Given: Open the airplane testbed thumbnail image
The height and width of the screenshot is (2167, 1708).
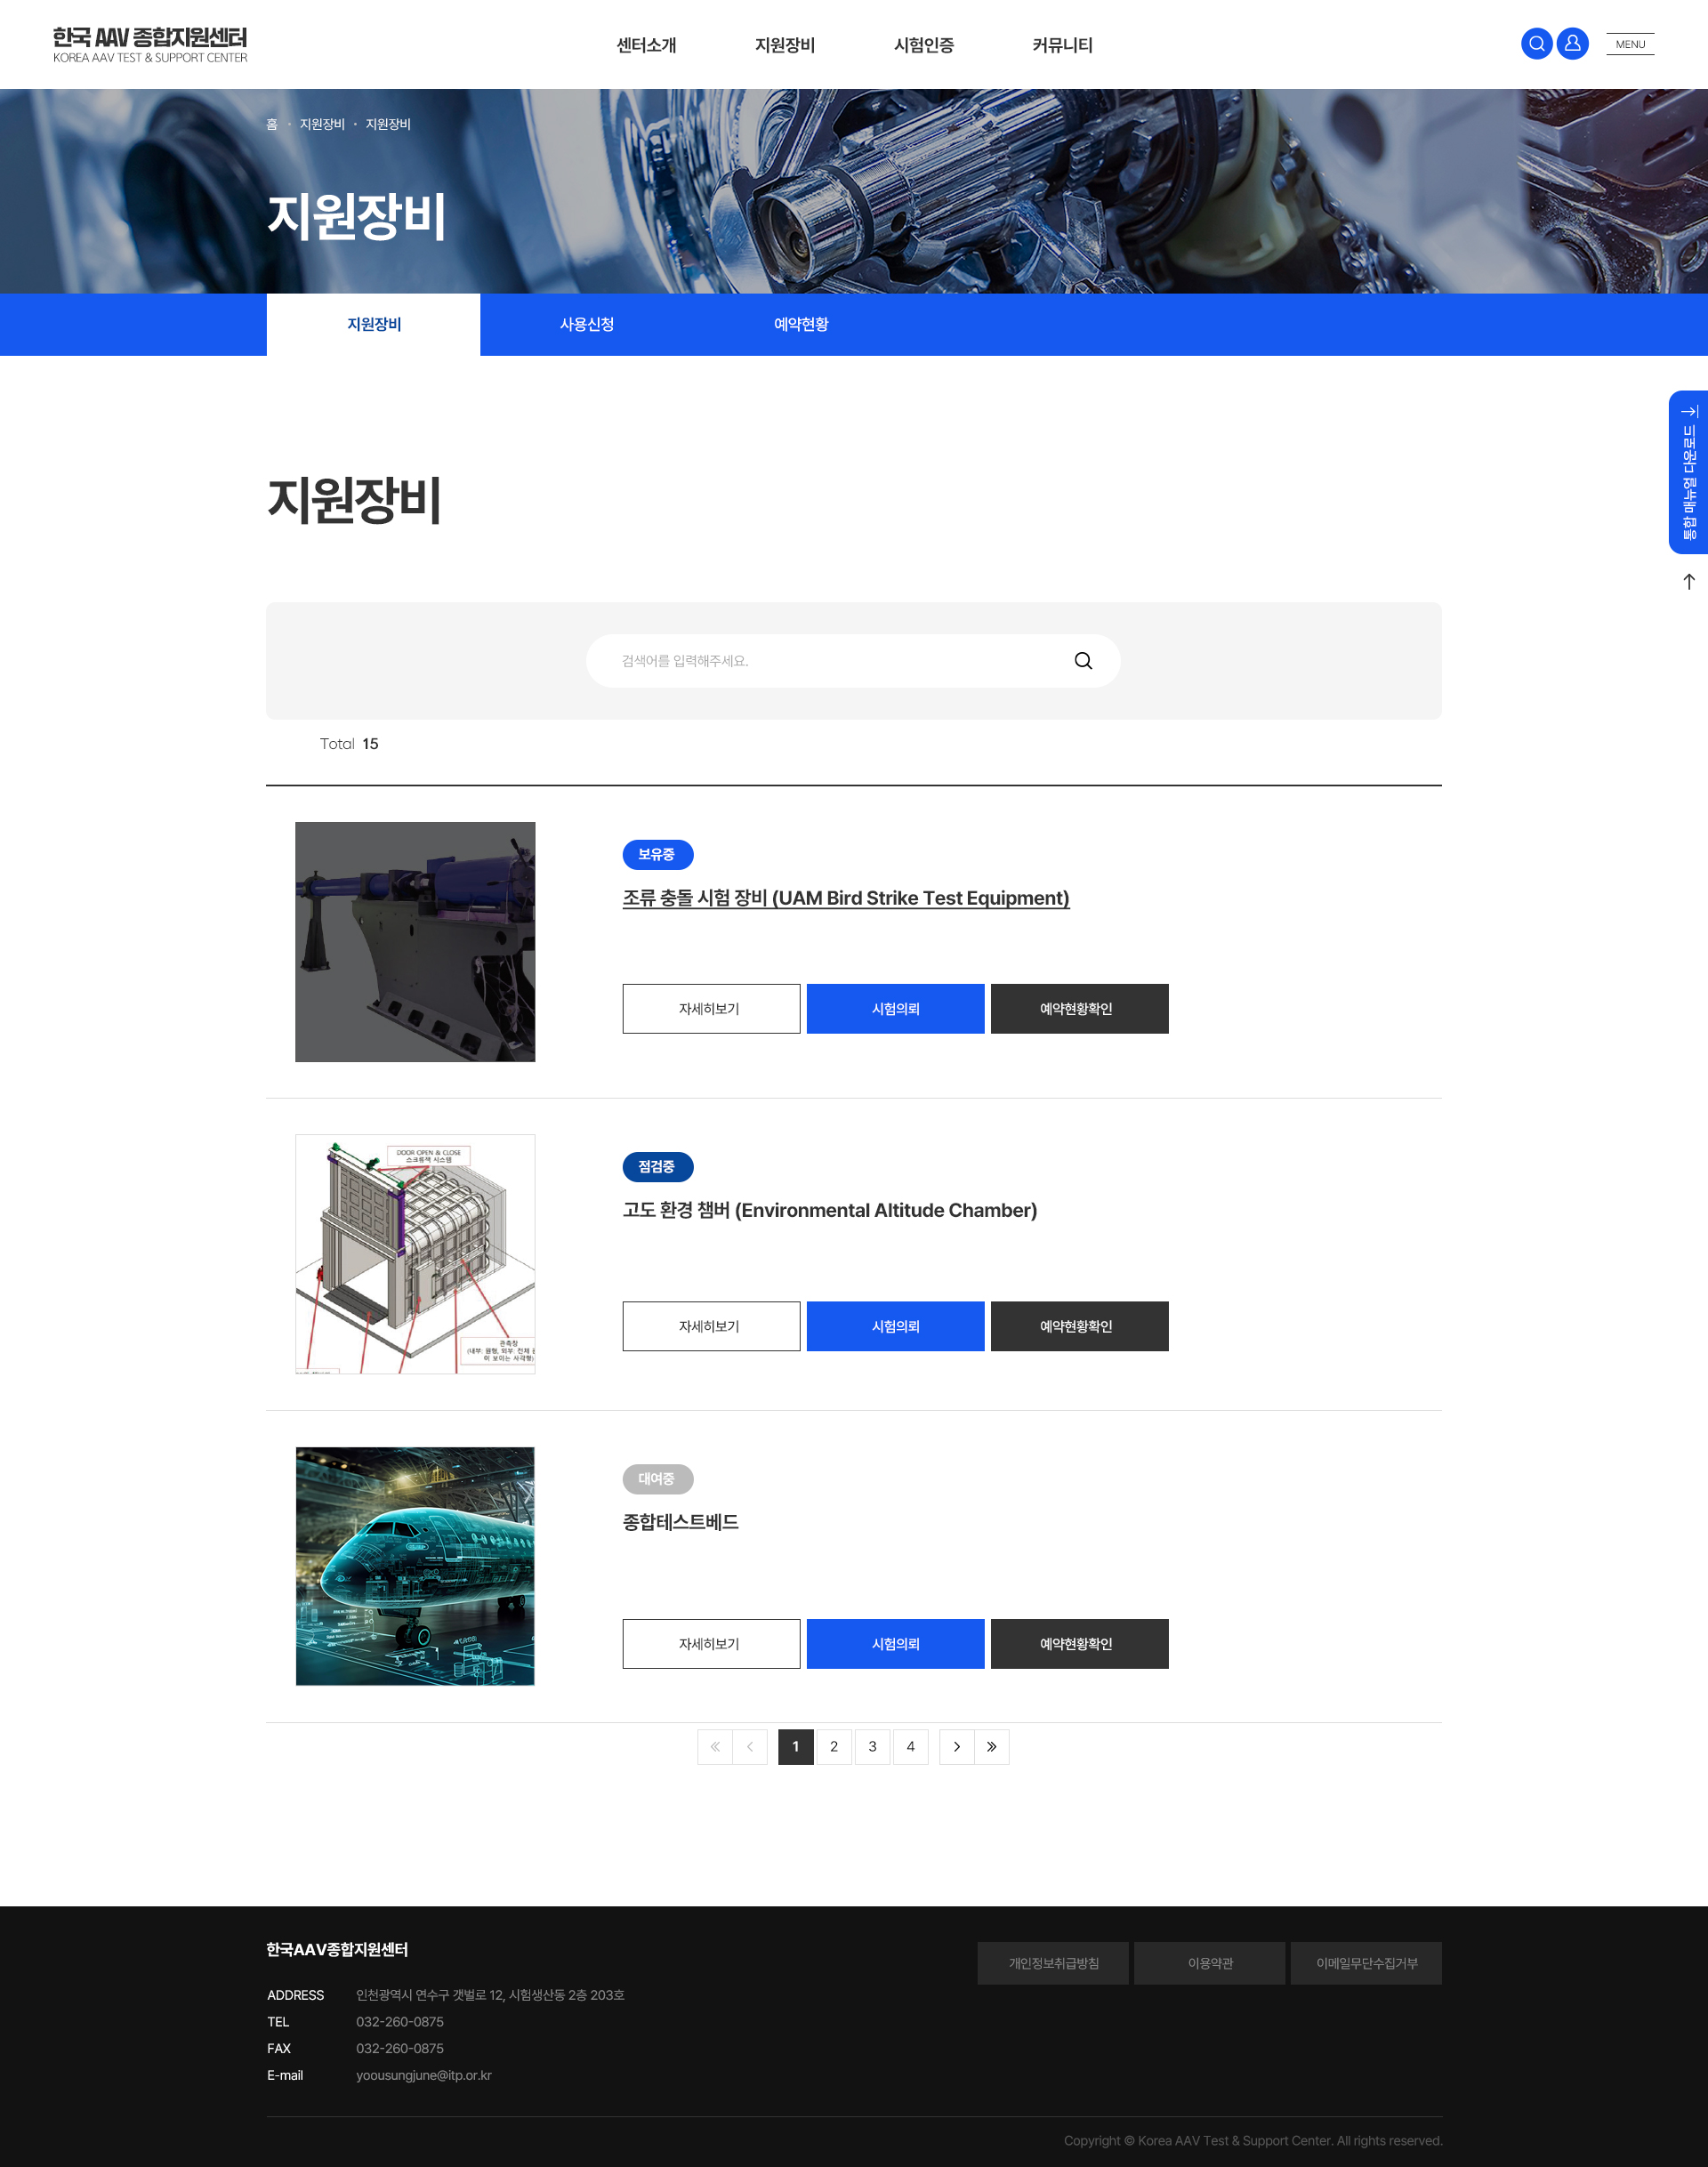Looking at the screenshot, I should point(415,1566).
